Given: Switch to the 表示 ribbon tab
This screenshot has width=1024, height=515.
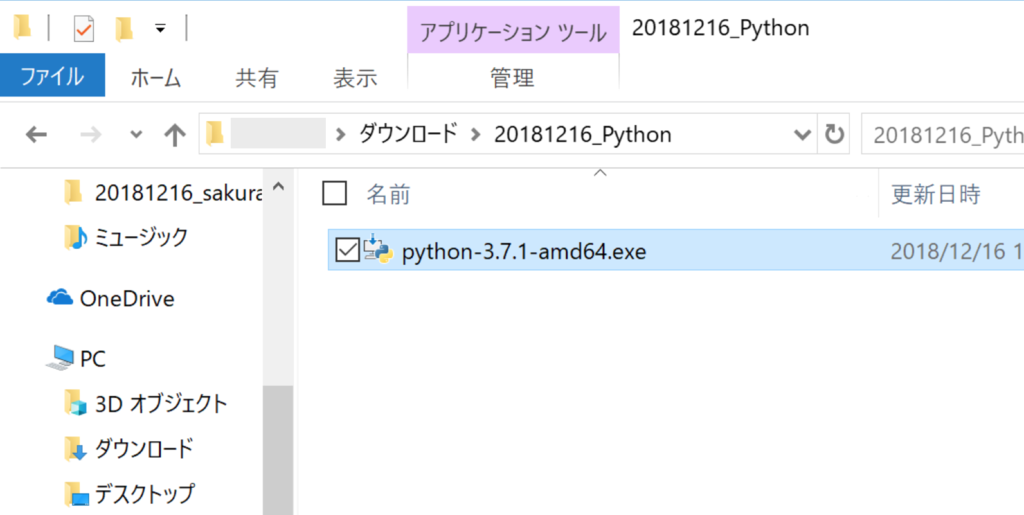Looking at the screenshot, I should (355, 78).
